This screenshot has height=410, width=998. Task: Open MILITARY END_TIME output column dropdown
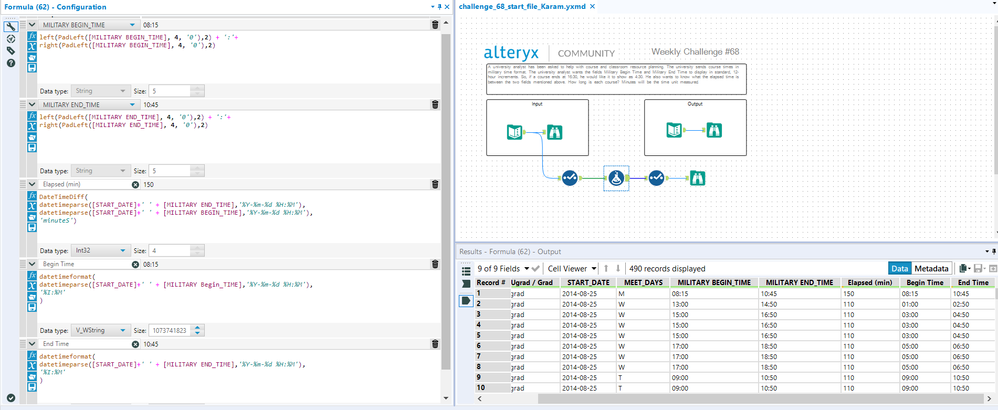tap(132, 104)
